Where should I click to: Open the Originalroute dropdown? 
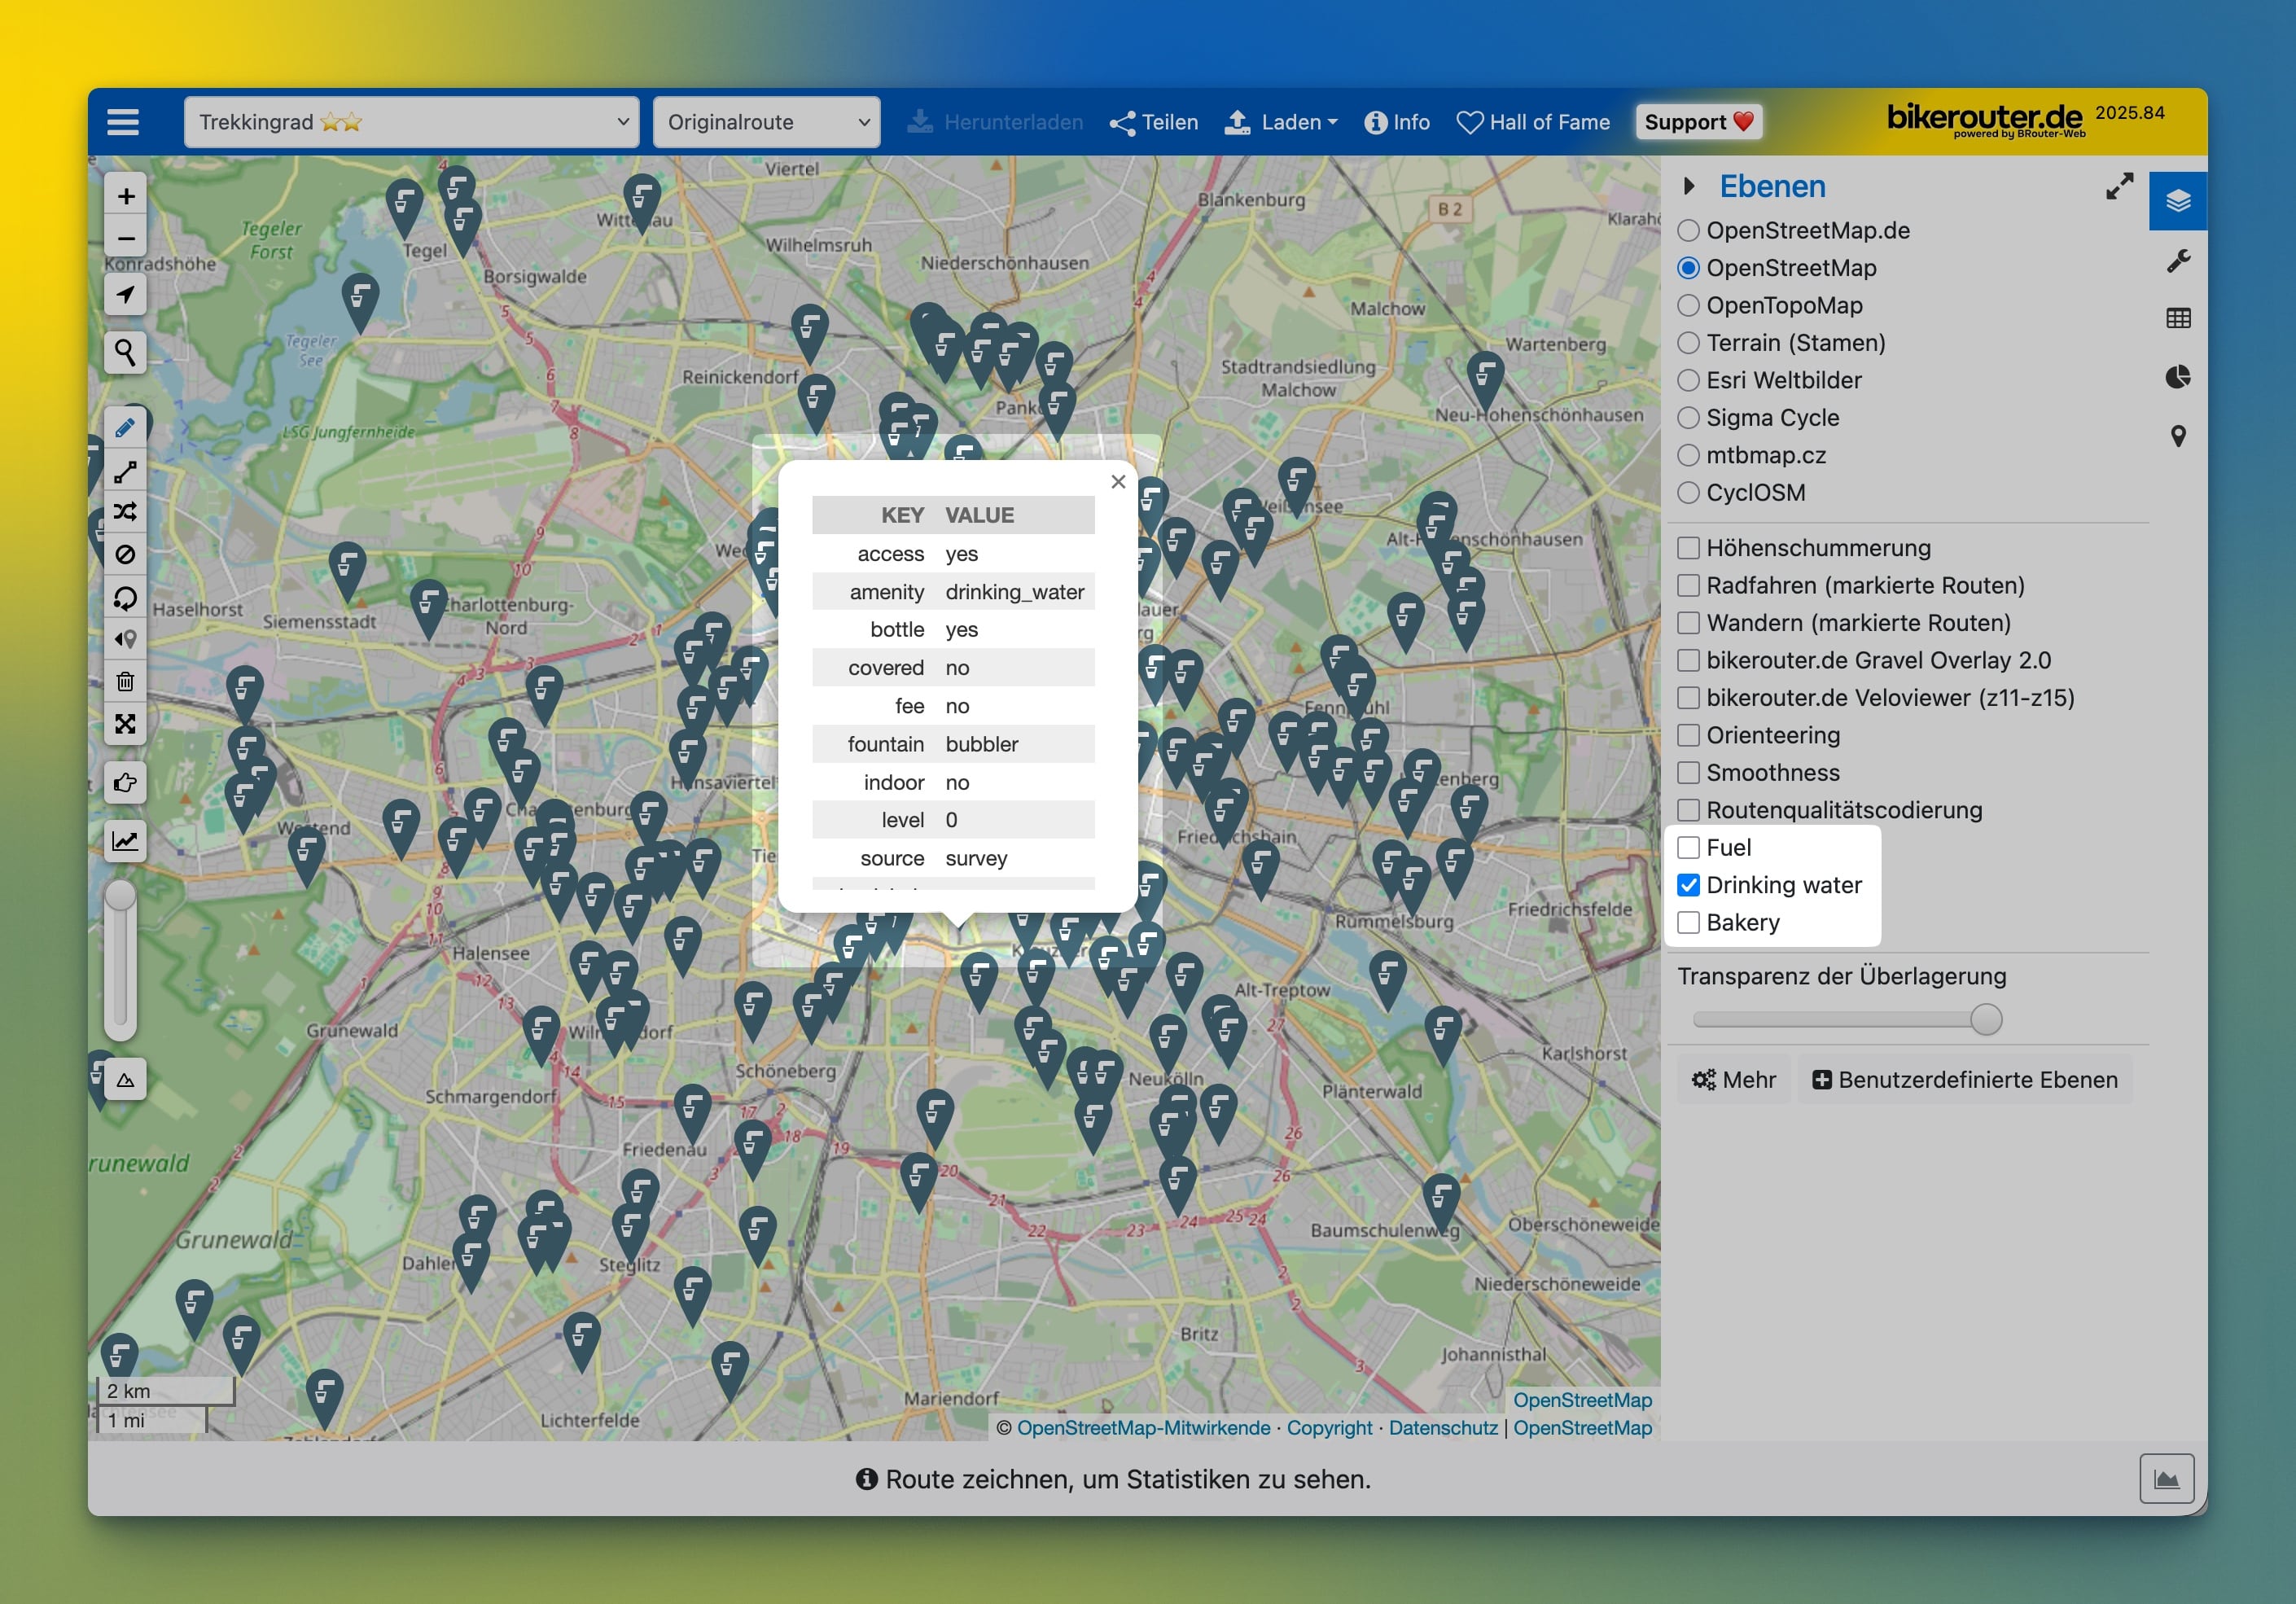pos(766,122)
